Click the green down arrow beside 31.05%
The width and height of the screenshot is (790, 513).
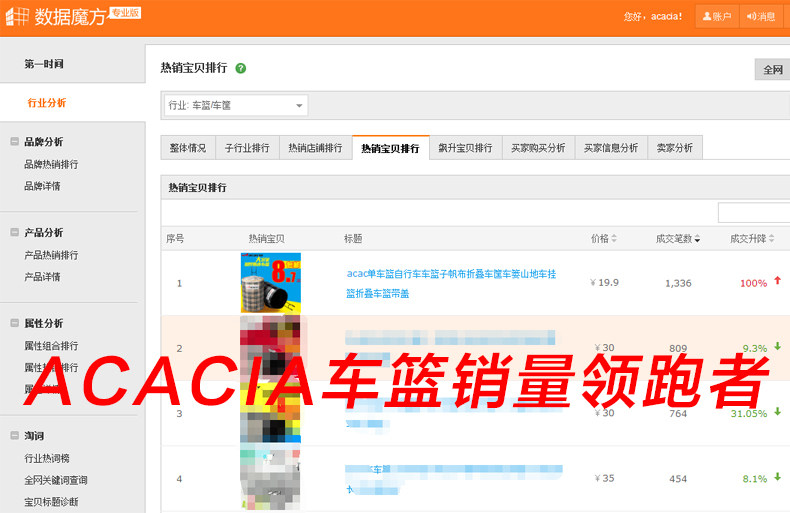[x=777, y=412]
